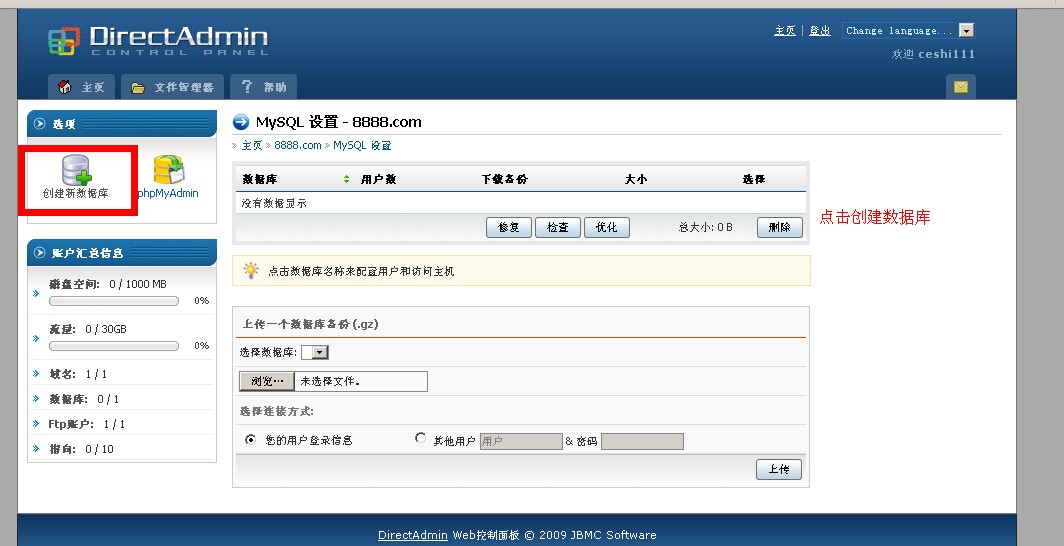Switch to the 帮助 tab

click(263, 87)
